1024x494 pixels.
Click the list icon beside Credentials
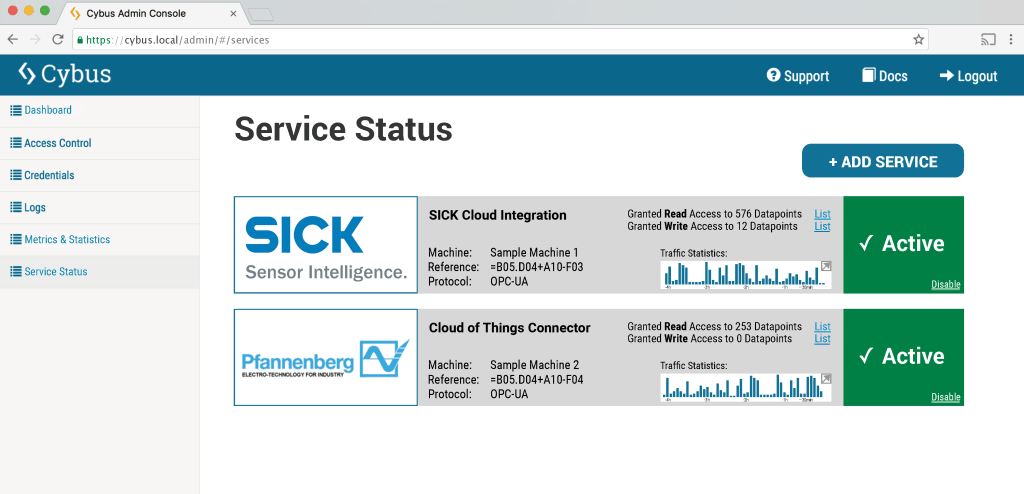point(16,175)
